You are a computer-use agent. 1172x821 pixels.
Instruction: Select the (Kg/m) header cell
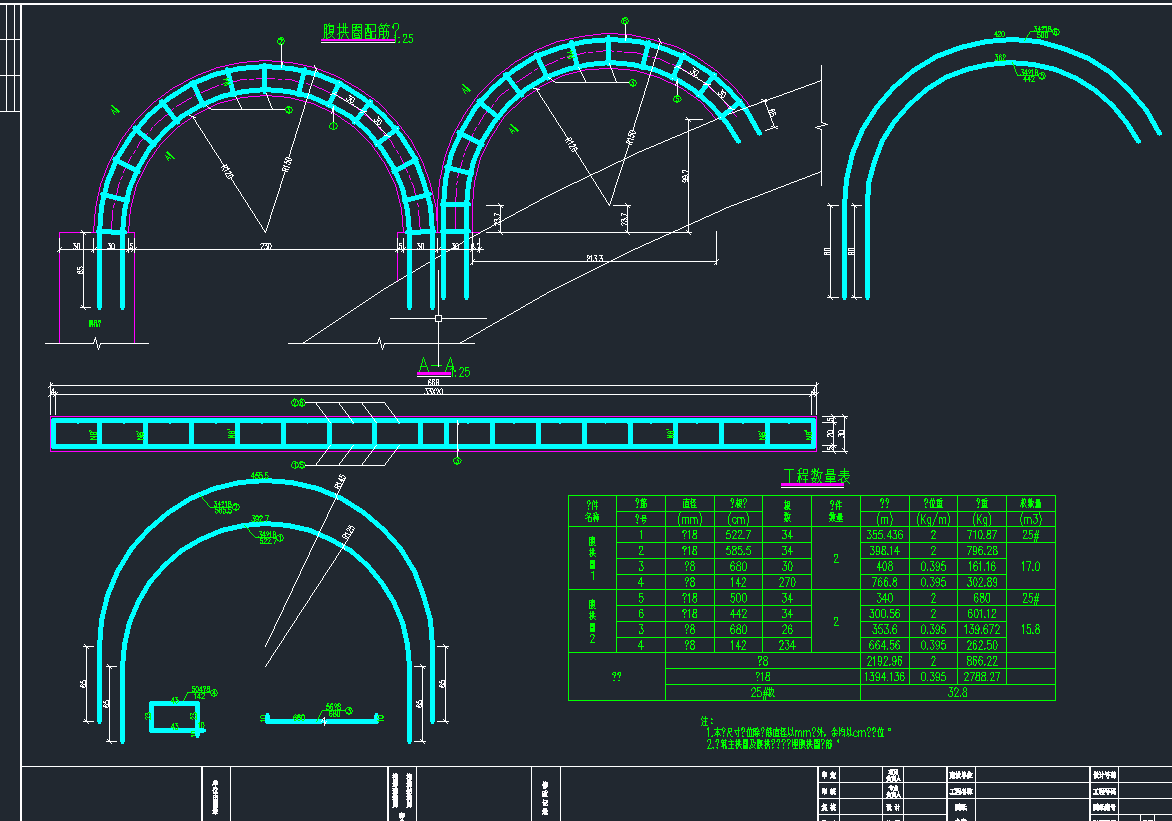coord(933,519)
